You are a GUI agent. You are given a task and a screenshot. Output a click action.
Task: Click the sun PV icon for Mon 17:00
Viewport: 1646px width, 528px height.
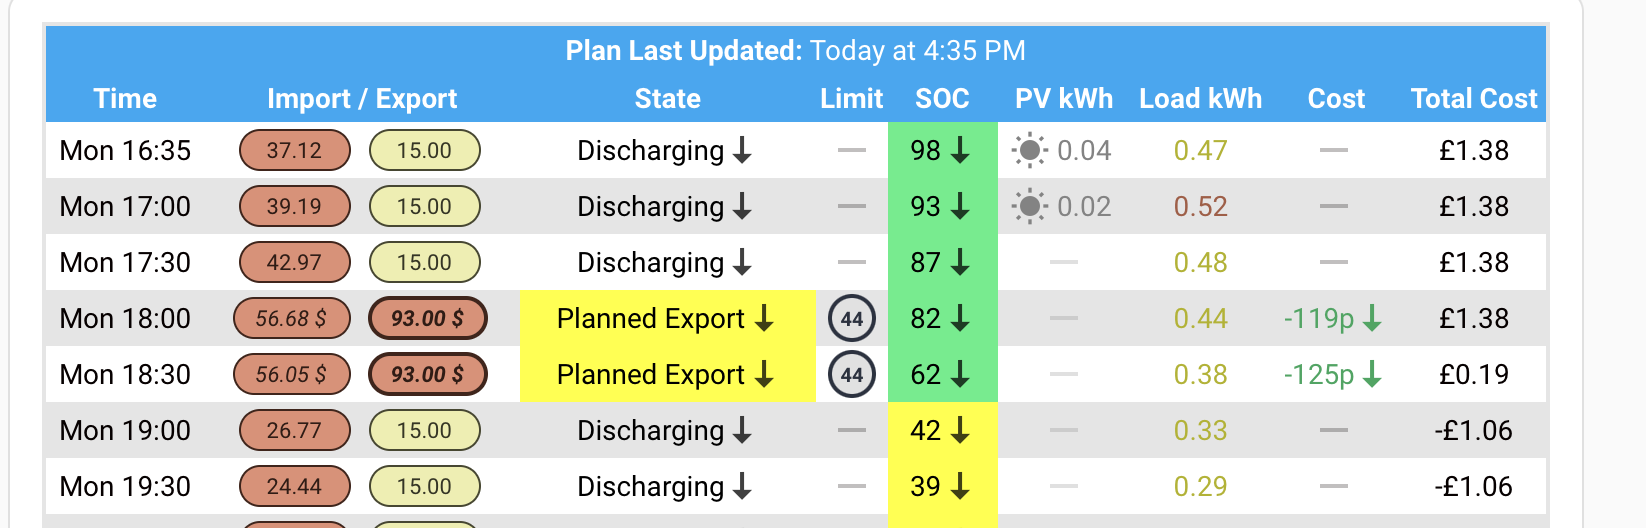coord(1029,207)
